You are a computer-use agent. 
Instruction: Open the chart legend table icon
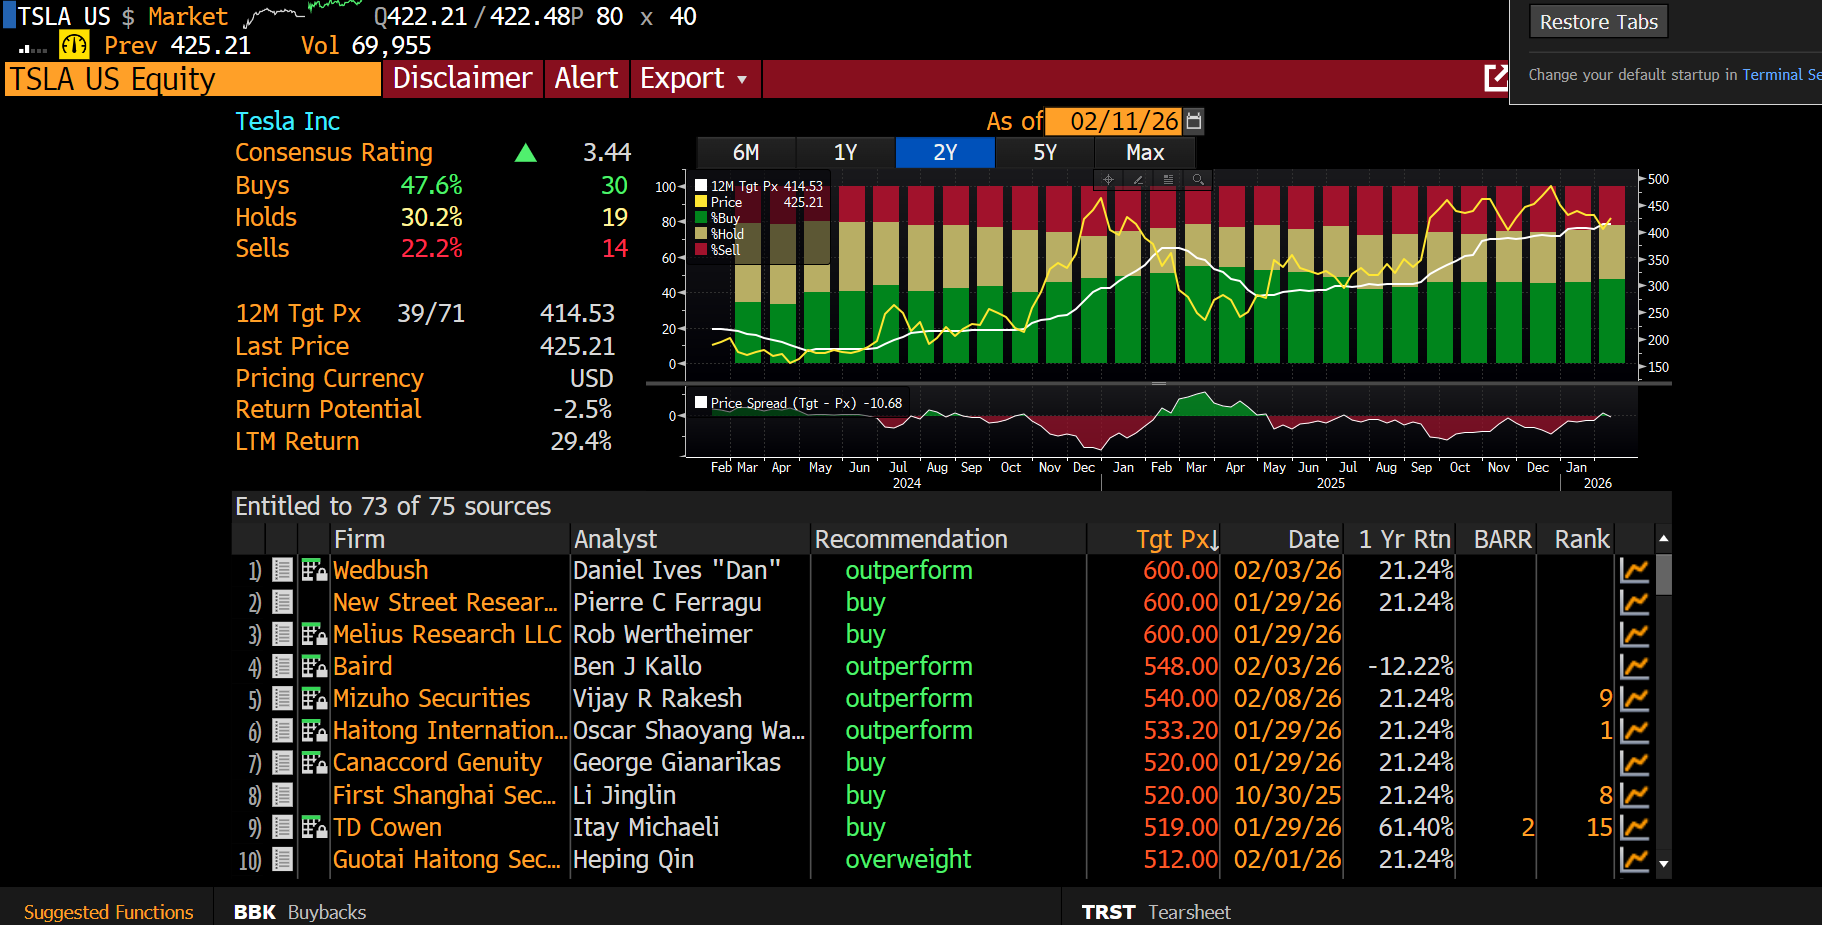click(x=1168, y=179)
